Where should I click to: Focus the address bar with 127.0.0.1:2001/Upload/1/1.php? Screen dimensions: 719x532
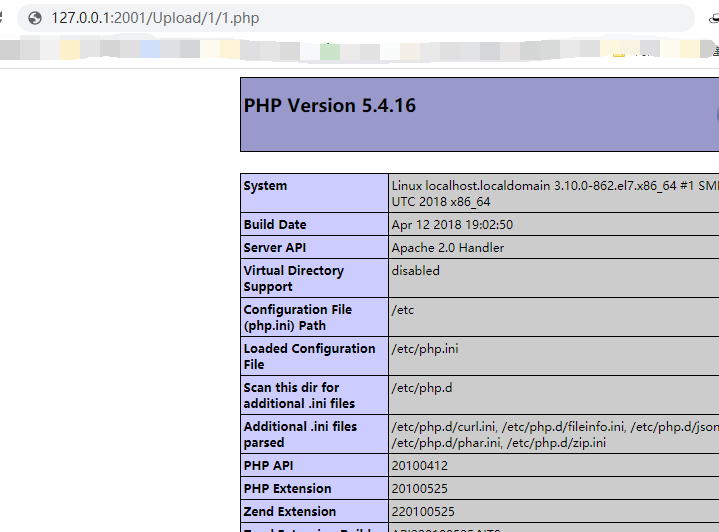click(x=356, y=18)
